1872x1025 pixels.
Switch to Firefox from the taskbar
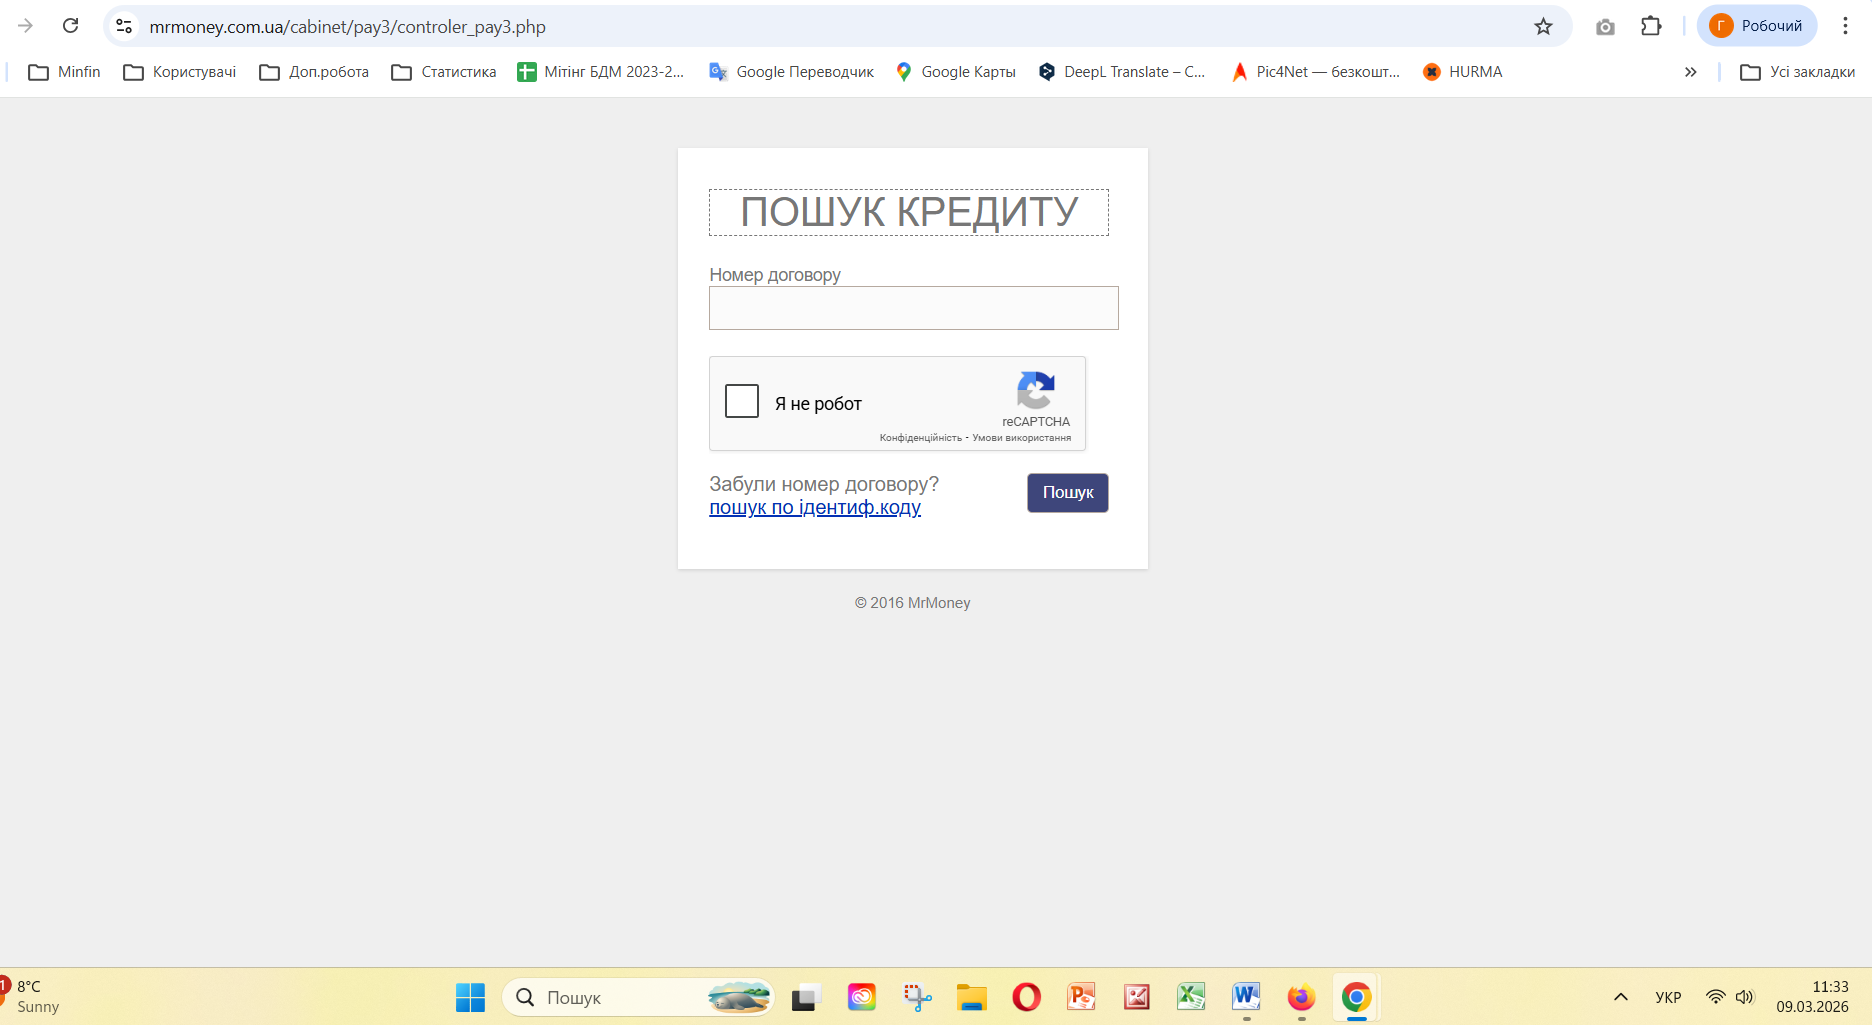pyautogui.click(x=1301, y=997)
